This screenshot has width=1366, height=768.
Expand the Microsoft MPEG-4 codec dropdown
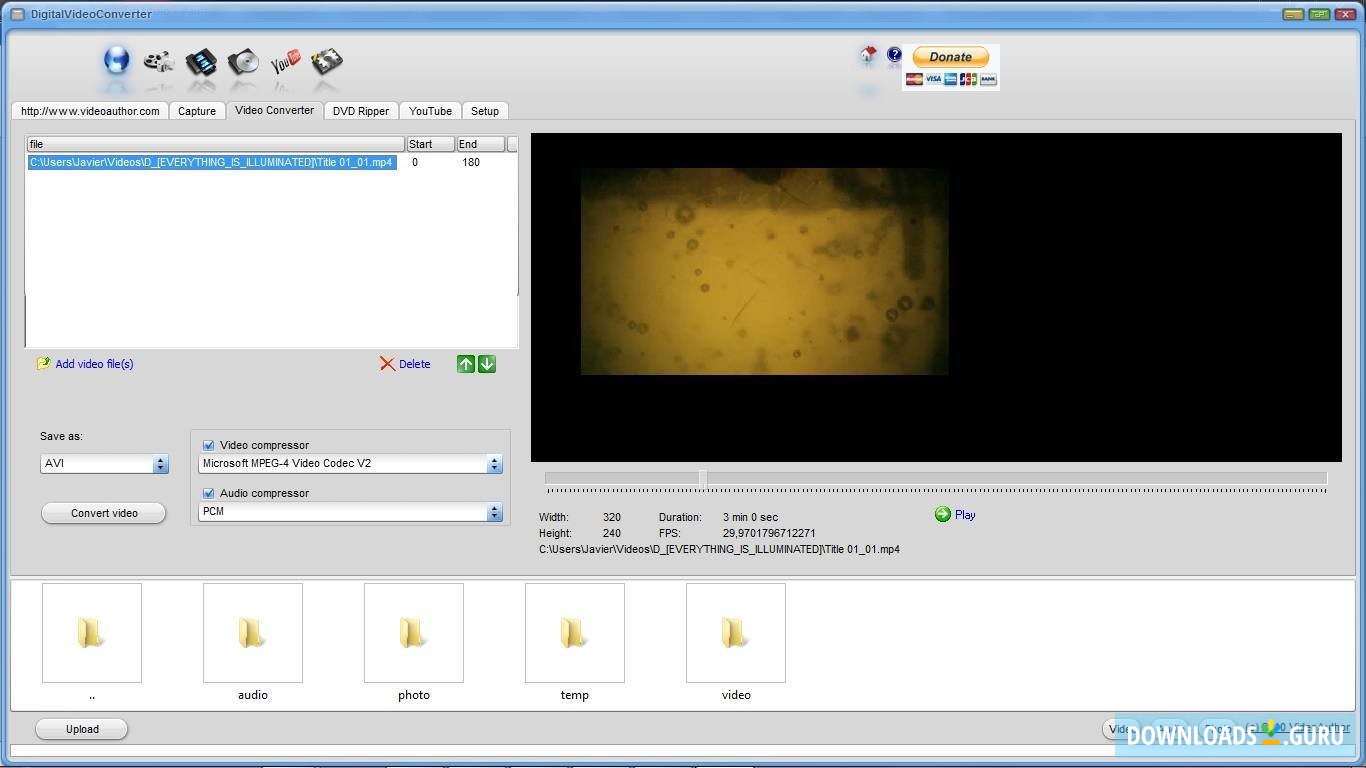[x=493, y=463]
